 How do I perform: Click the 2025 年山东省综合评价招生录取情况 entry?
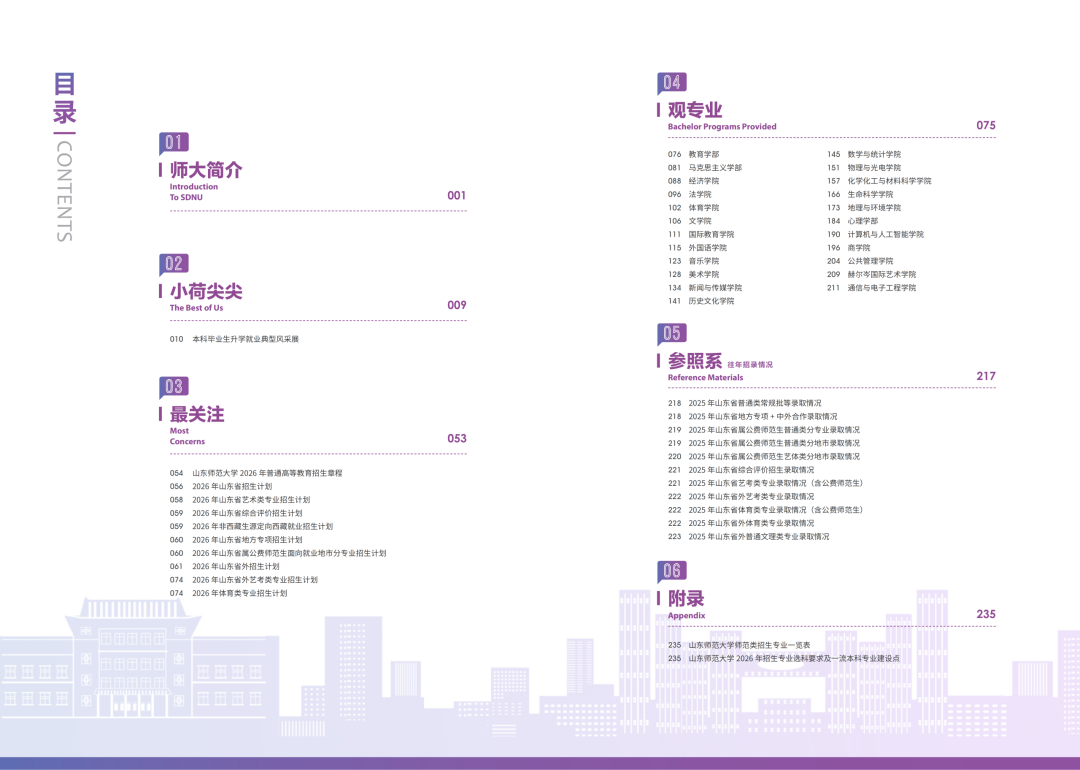(741, 470)
